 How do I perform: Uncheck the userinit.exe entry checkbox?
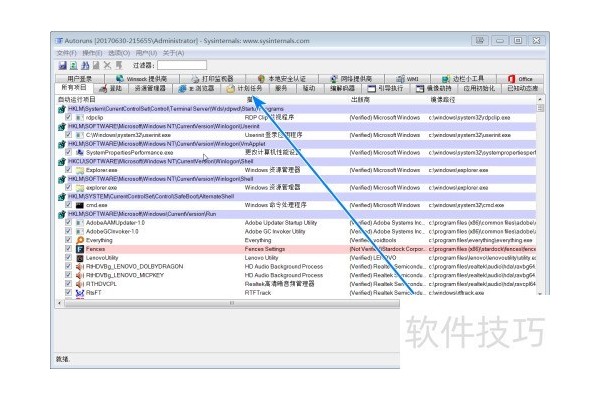point(68,135)
